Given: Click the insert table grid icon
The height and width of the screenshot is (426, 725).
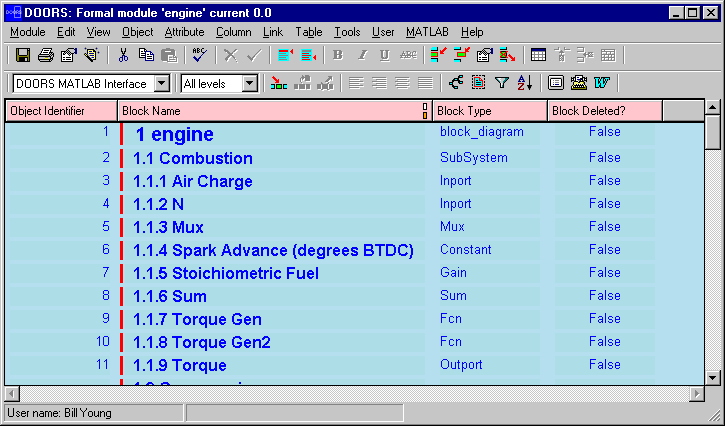Looking at the screenshot, I should [538, 56].
